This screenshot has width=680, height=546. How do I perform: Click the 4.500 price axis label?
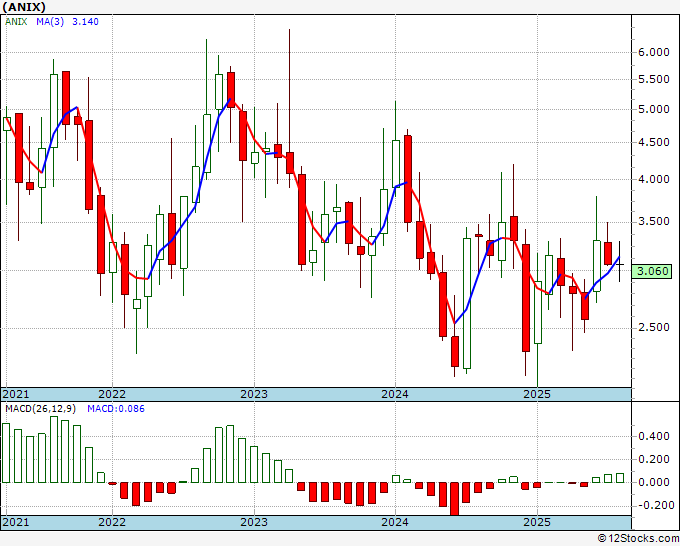point(654,142)
